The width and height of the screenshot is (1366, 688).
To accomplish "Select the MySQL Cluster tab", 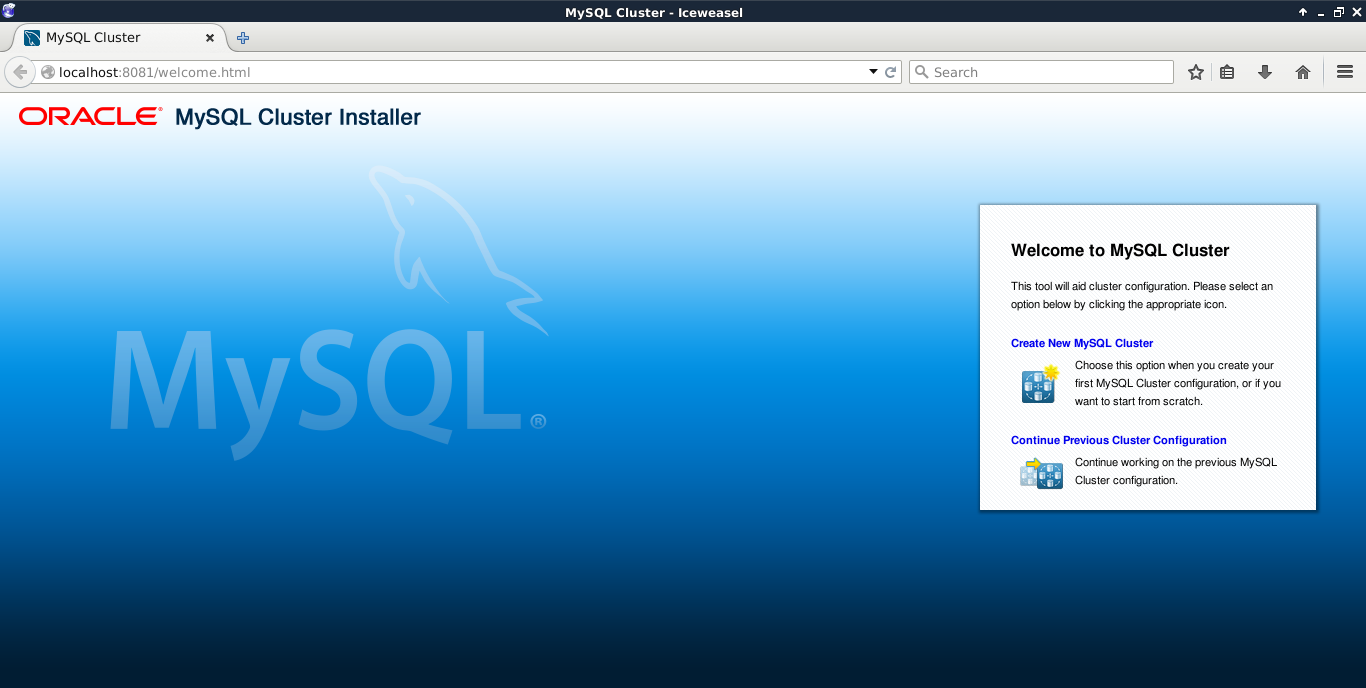I will pyautogui.click(x=110, y=38).
